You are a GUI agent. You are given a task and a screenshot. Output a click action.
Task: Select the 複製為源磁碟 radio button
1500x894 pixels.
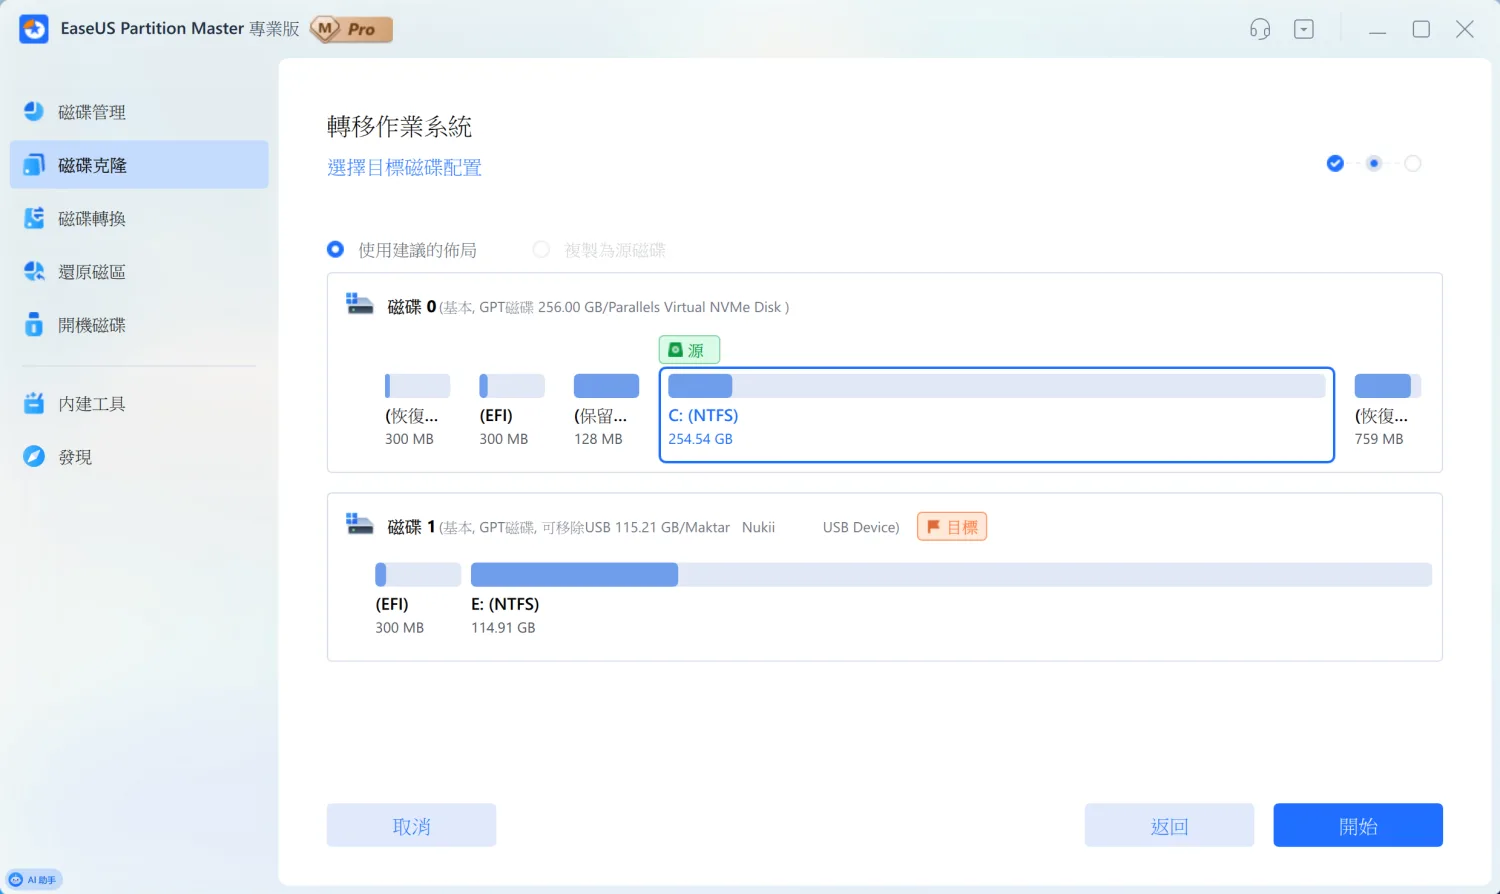pyautogui.click(x=541, y=249)
